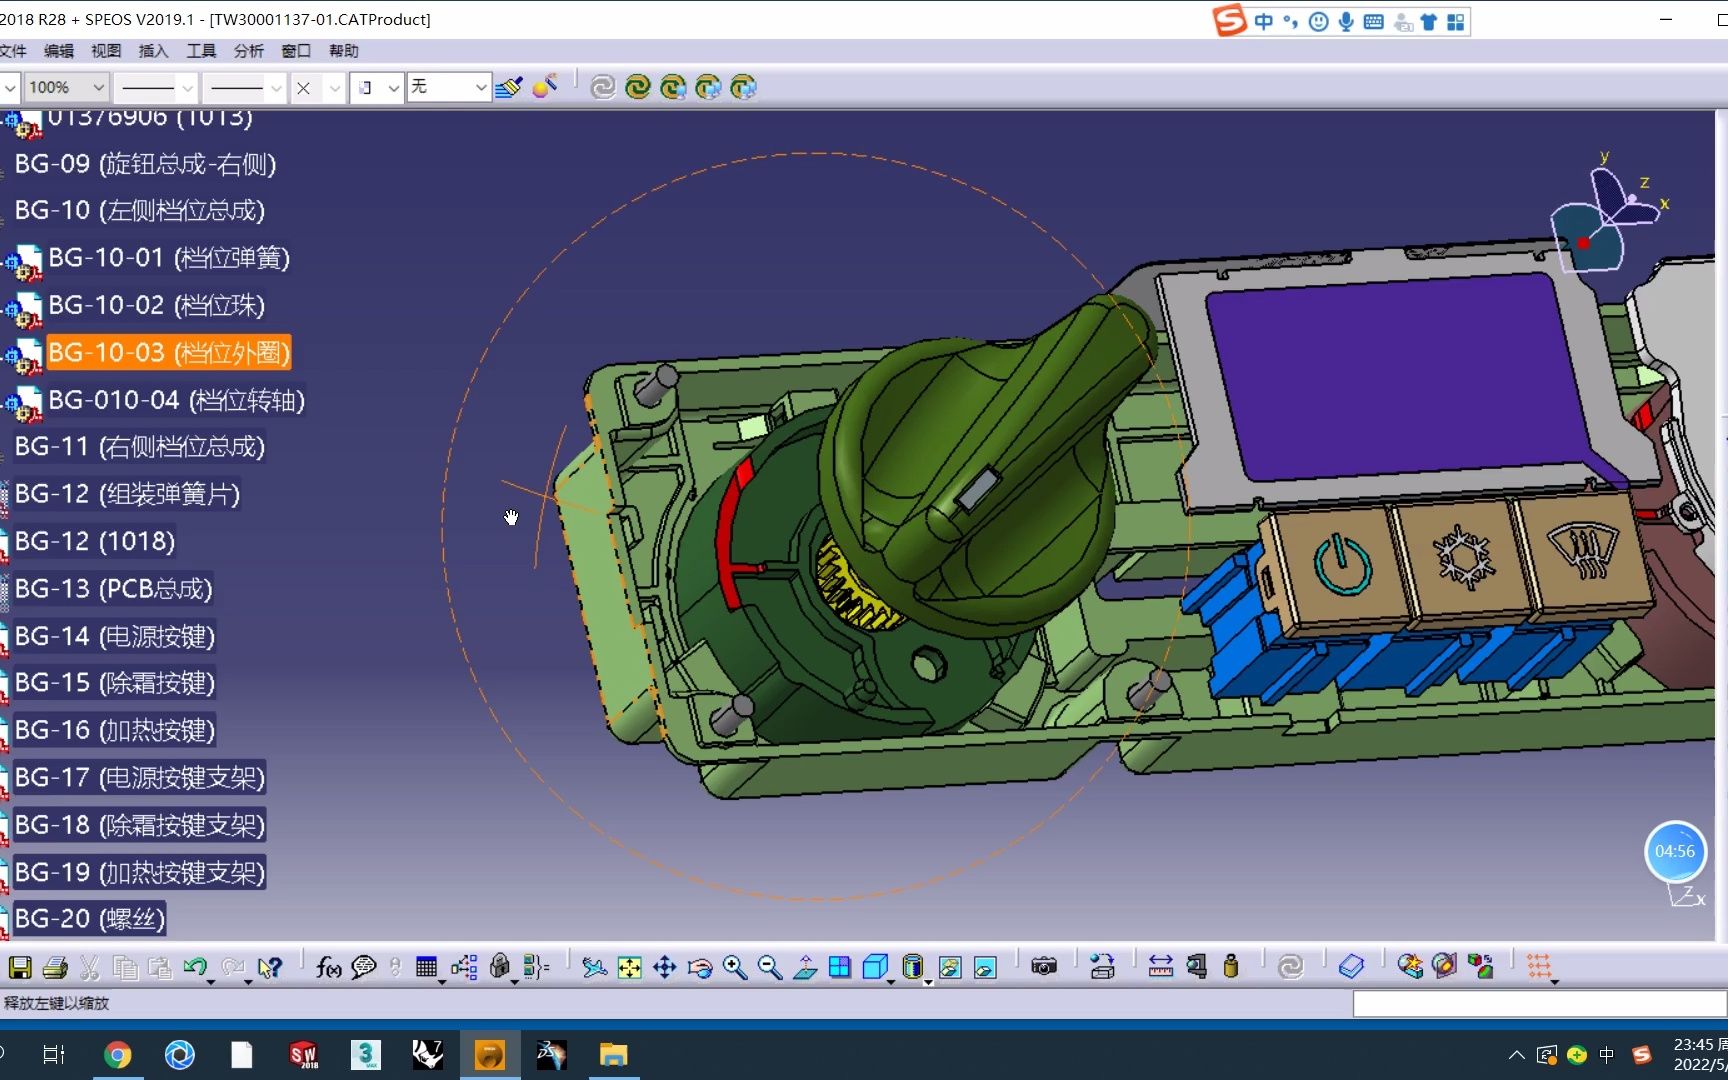The height and width of the screenshot is (1080, 1728).
Task: Open File Explorer from the taskbar
Action: (x=613, y=1055)
